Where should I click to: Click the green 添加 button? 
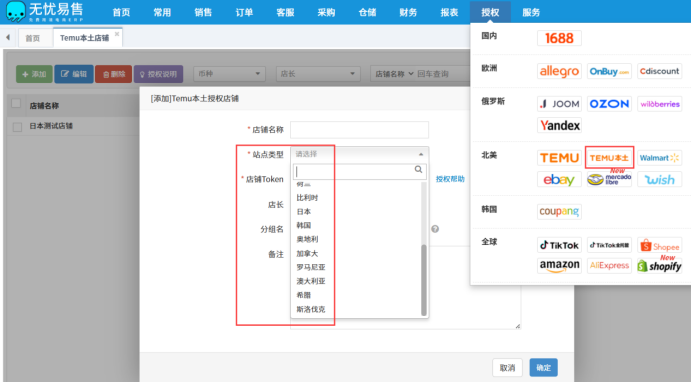34,74
